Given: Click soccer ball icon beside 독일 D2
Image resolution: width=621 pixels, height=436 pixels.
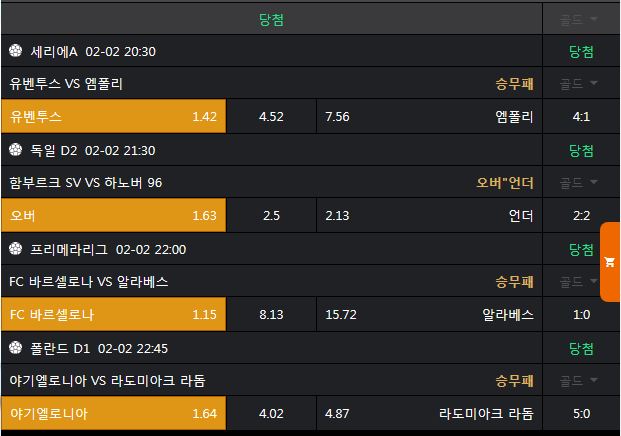Looking at the screenshot, I should click(x=15, y=150).
